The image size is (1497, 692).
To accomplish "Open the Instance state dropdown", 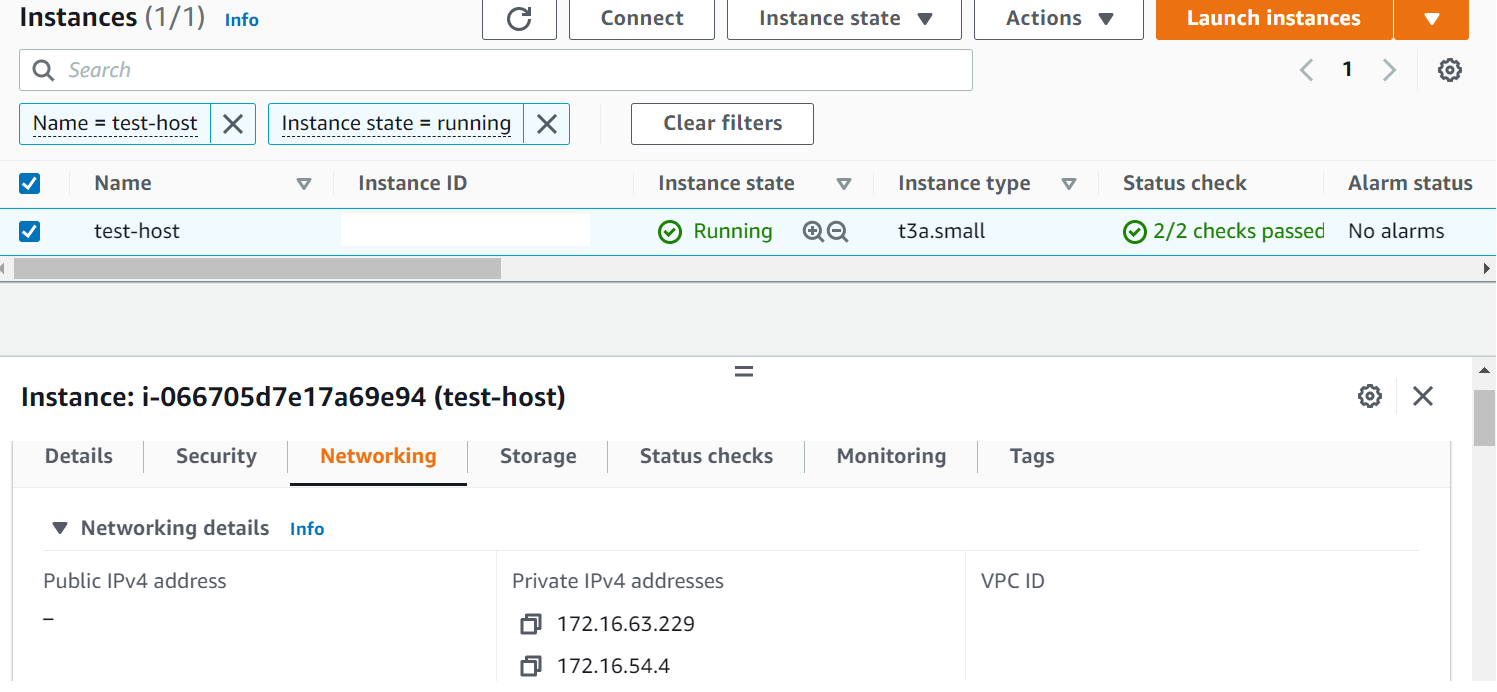I will 844,19.
